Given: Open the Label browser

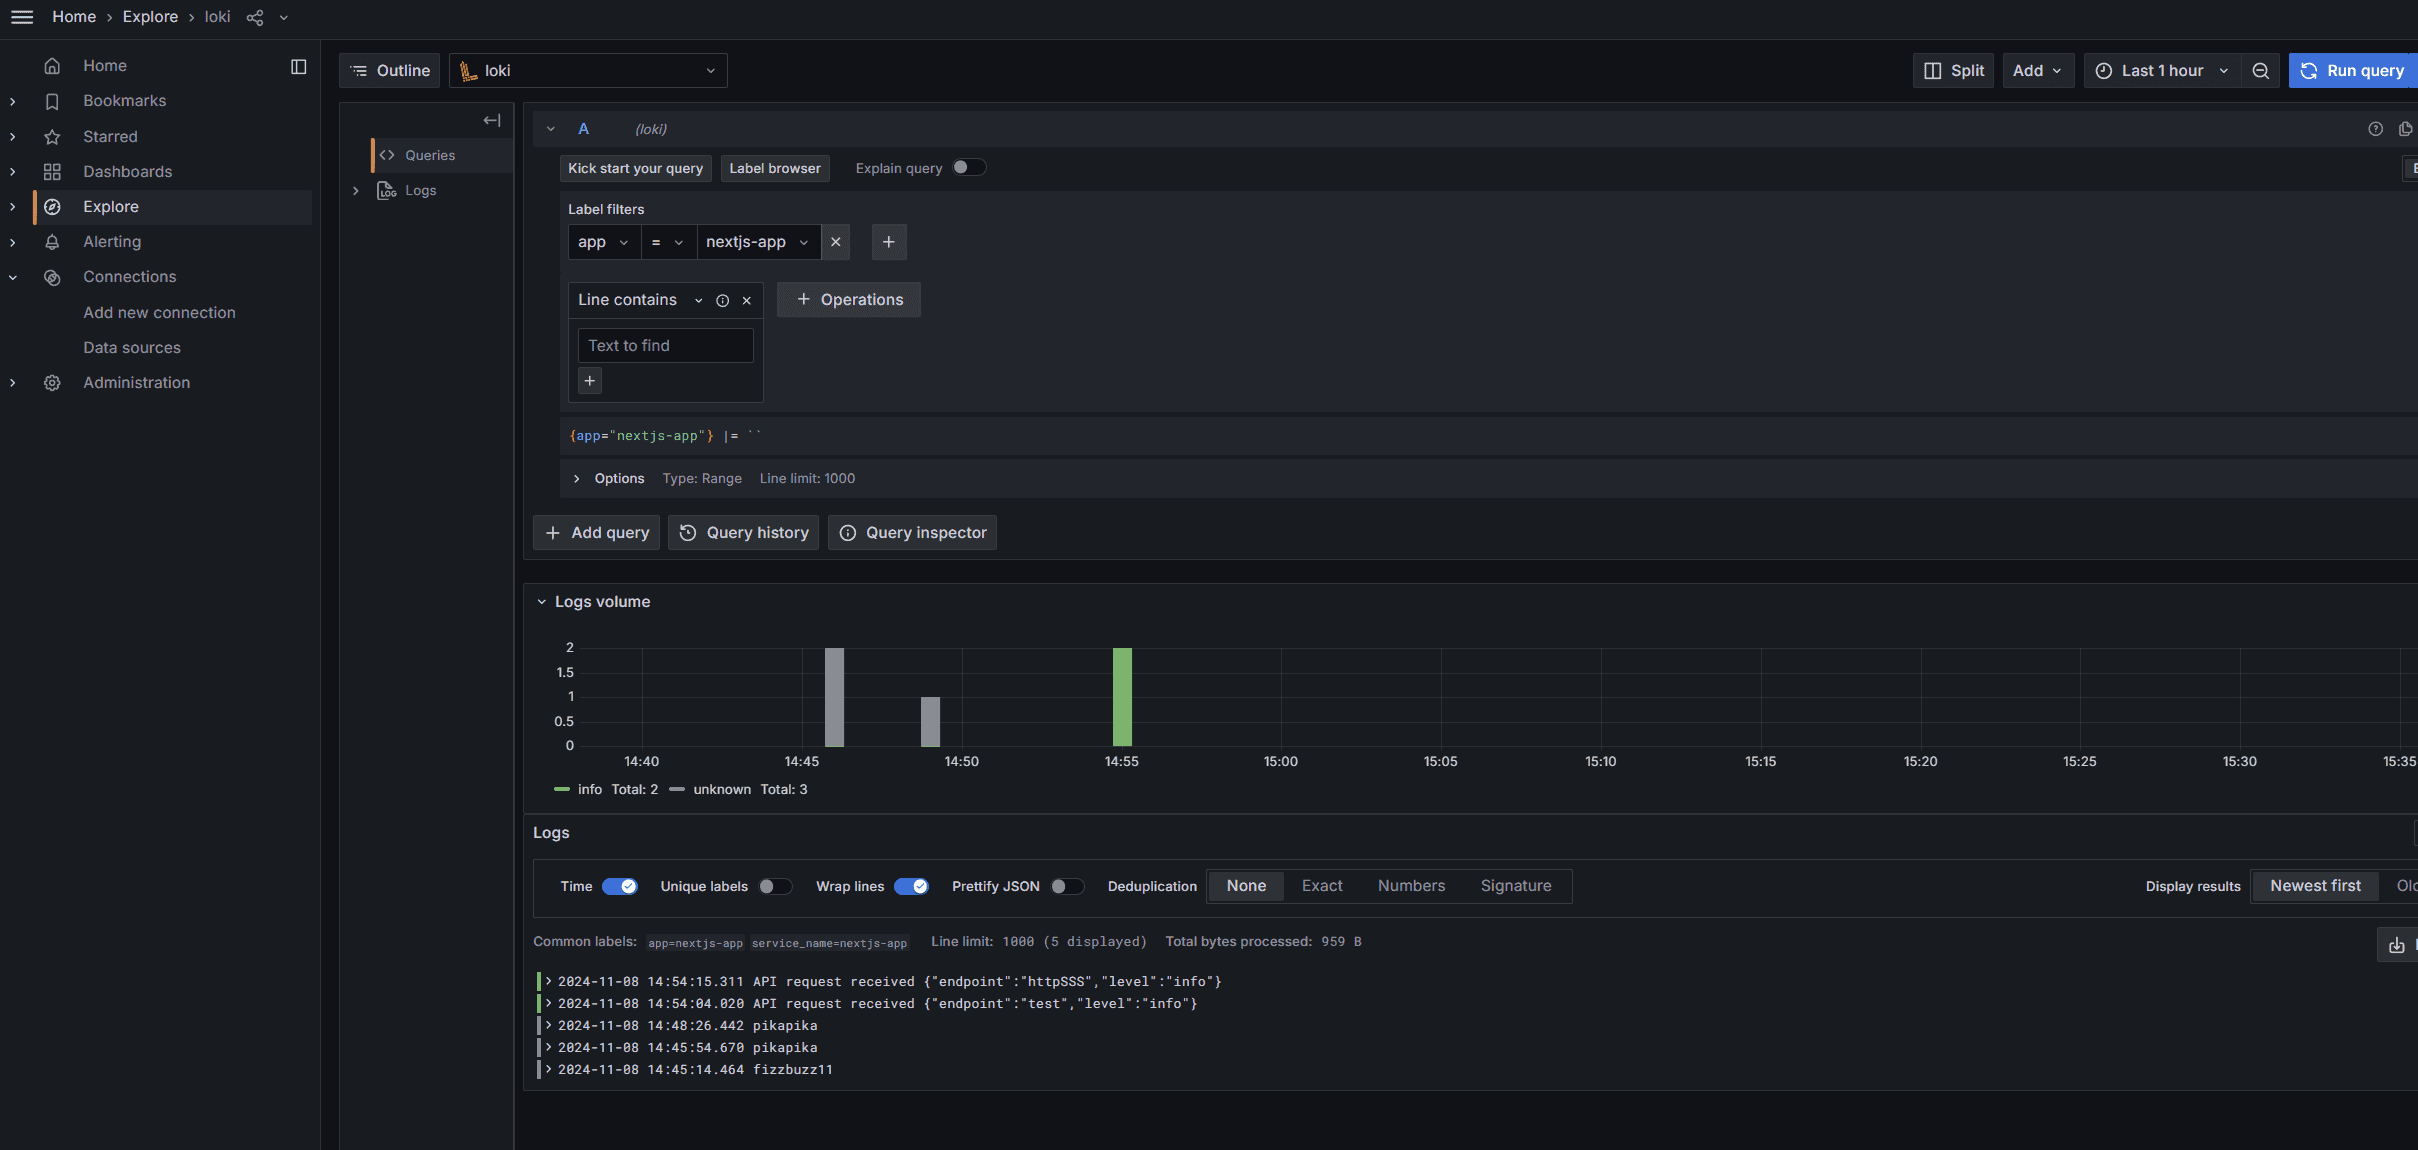Looking at the screenshot, I should (x=774, y=167).
